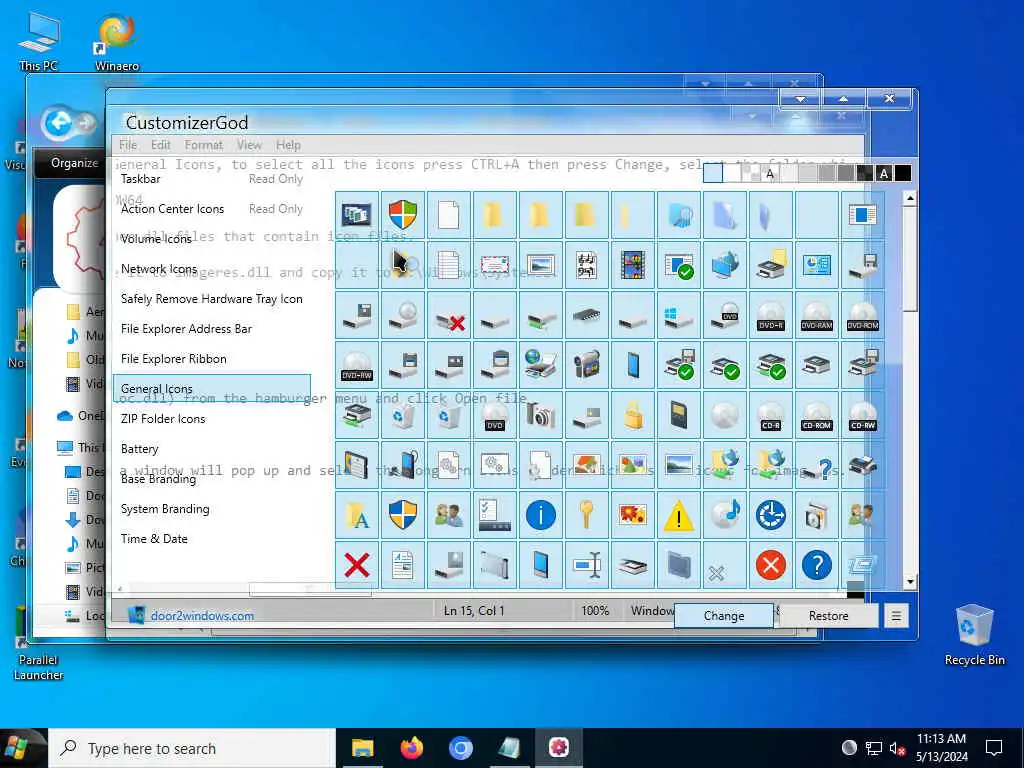The width and height of the screenshot is (1024, 768).
Task: Select the DVD-RW disc icon
Action: point(357,366)
